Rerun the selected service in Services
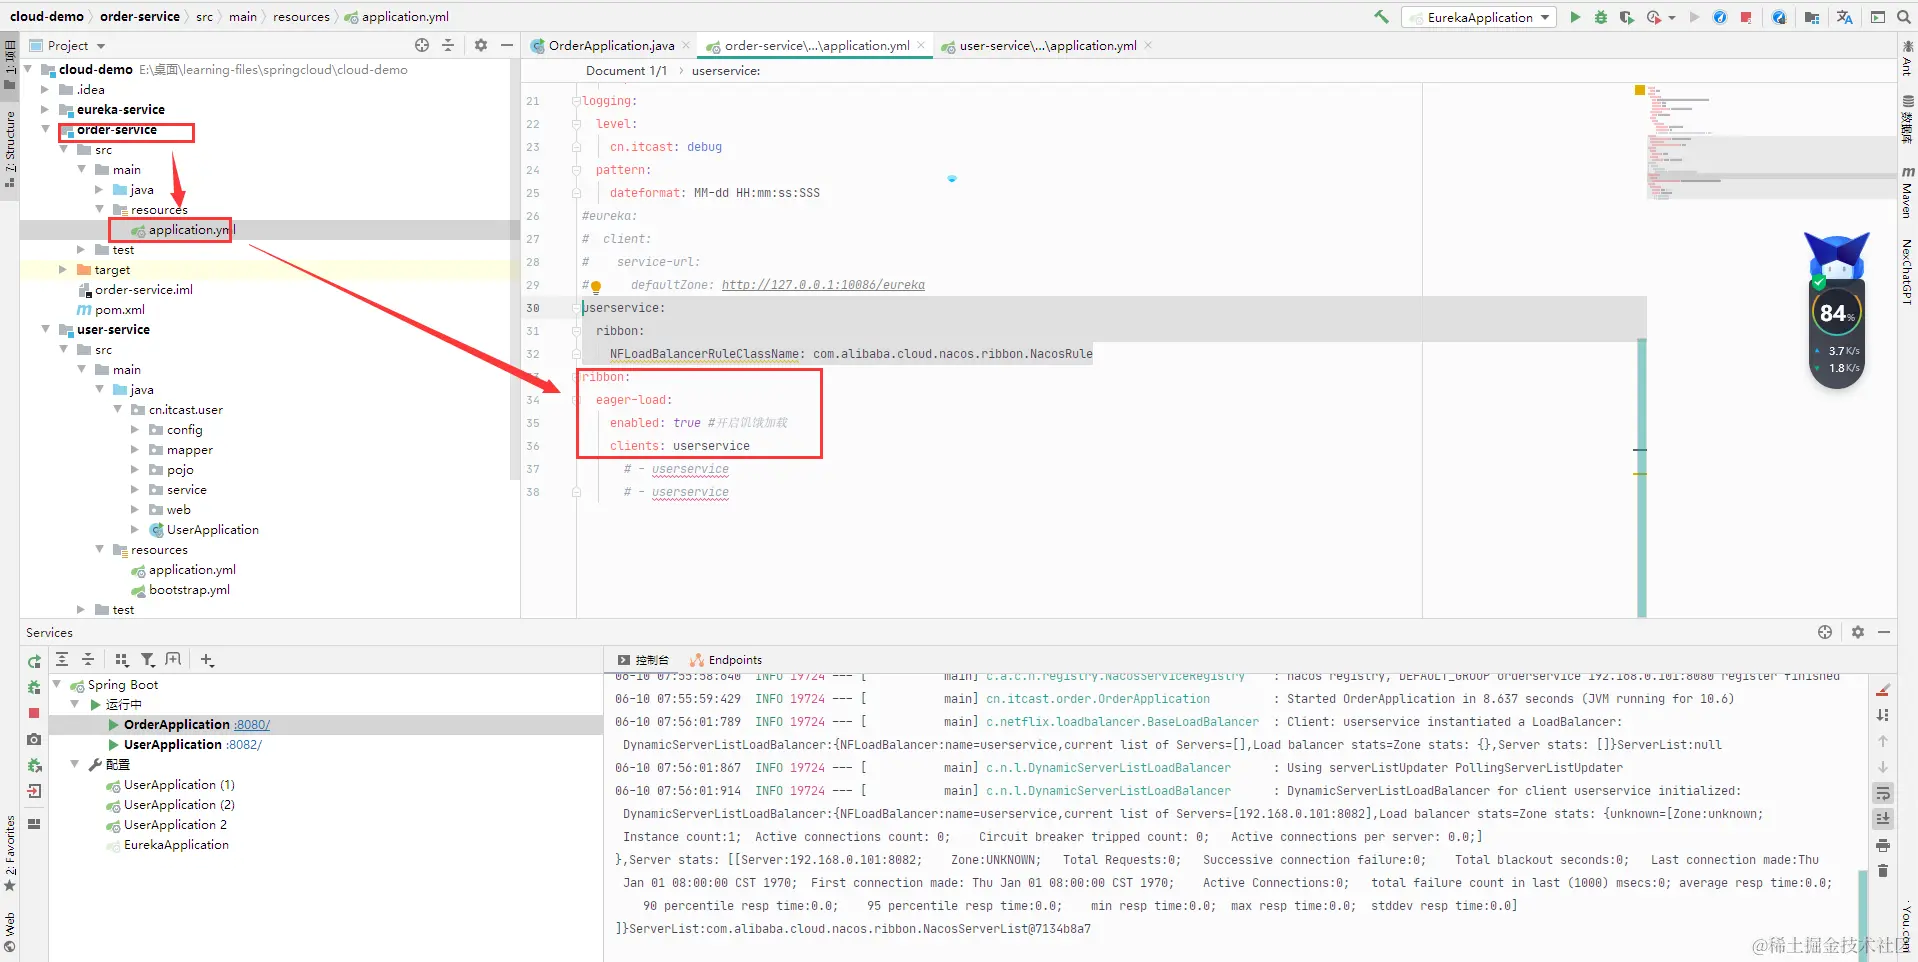This screenshot has height=962, width=1918. point(34,661)
